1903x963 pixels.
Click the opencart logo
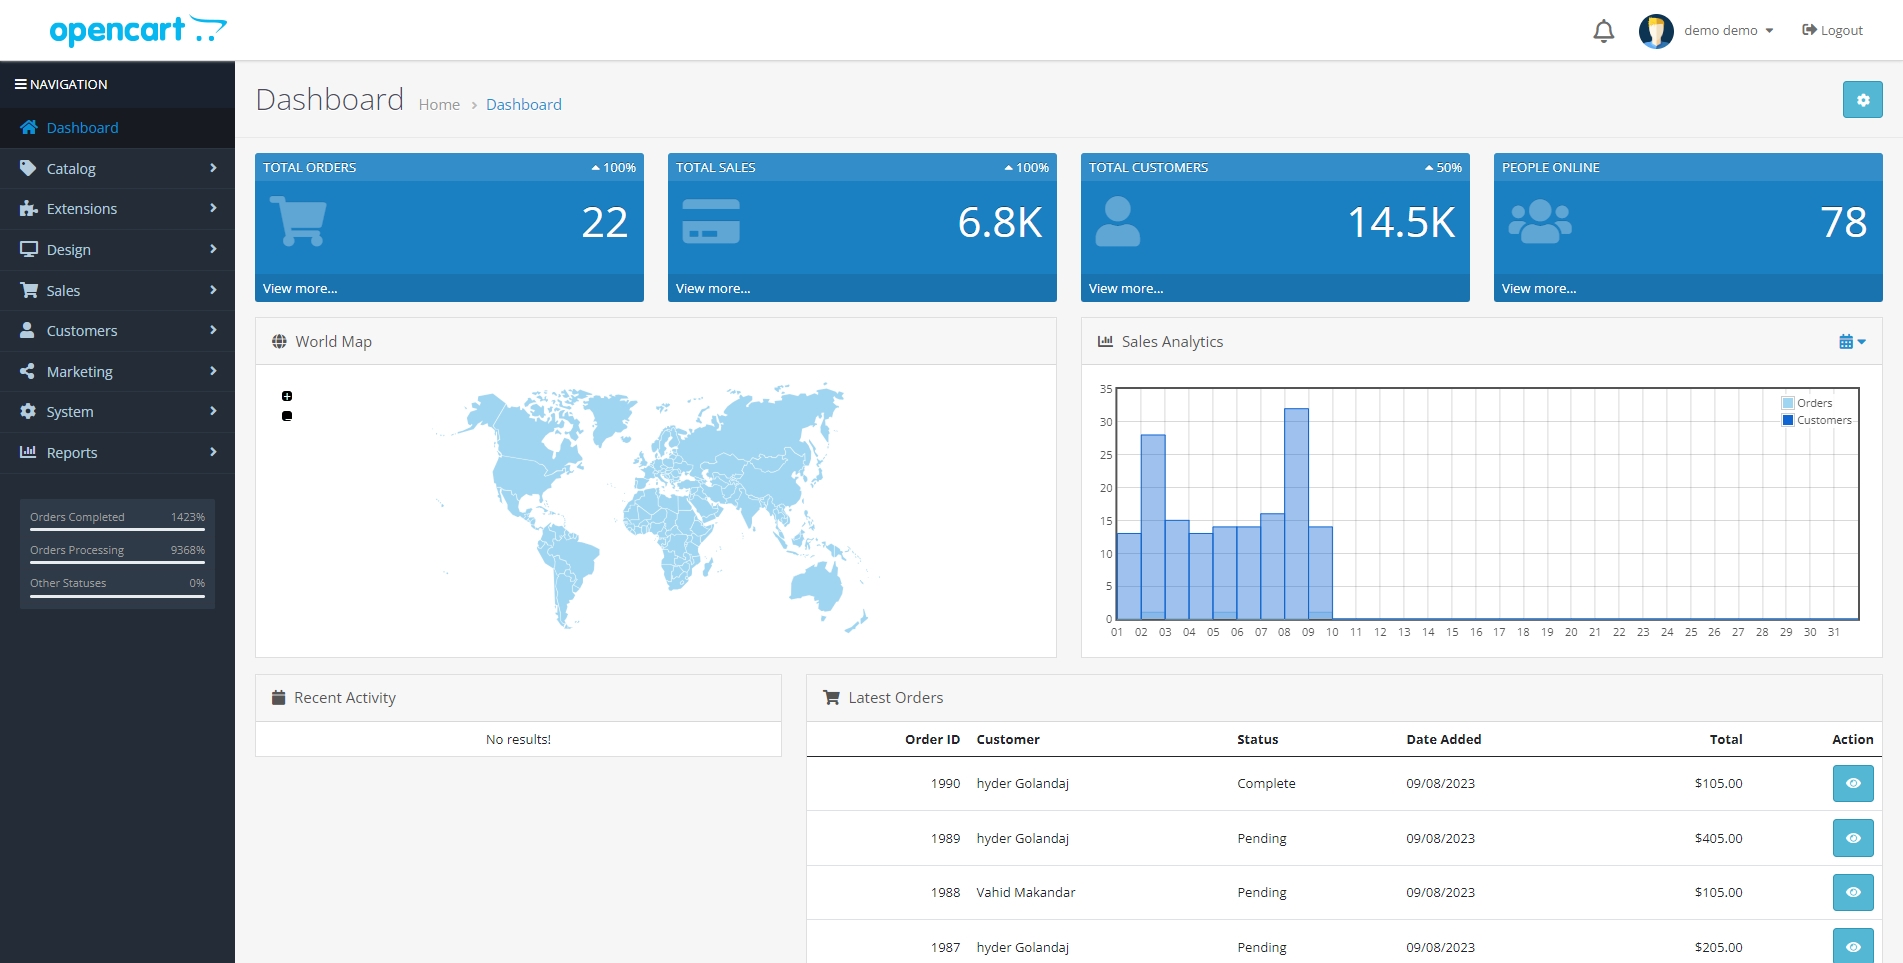tap(138, 30)
